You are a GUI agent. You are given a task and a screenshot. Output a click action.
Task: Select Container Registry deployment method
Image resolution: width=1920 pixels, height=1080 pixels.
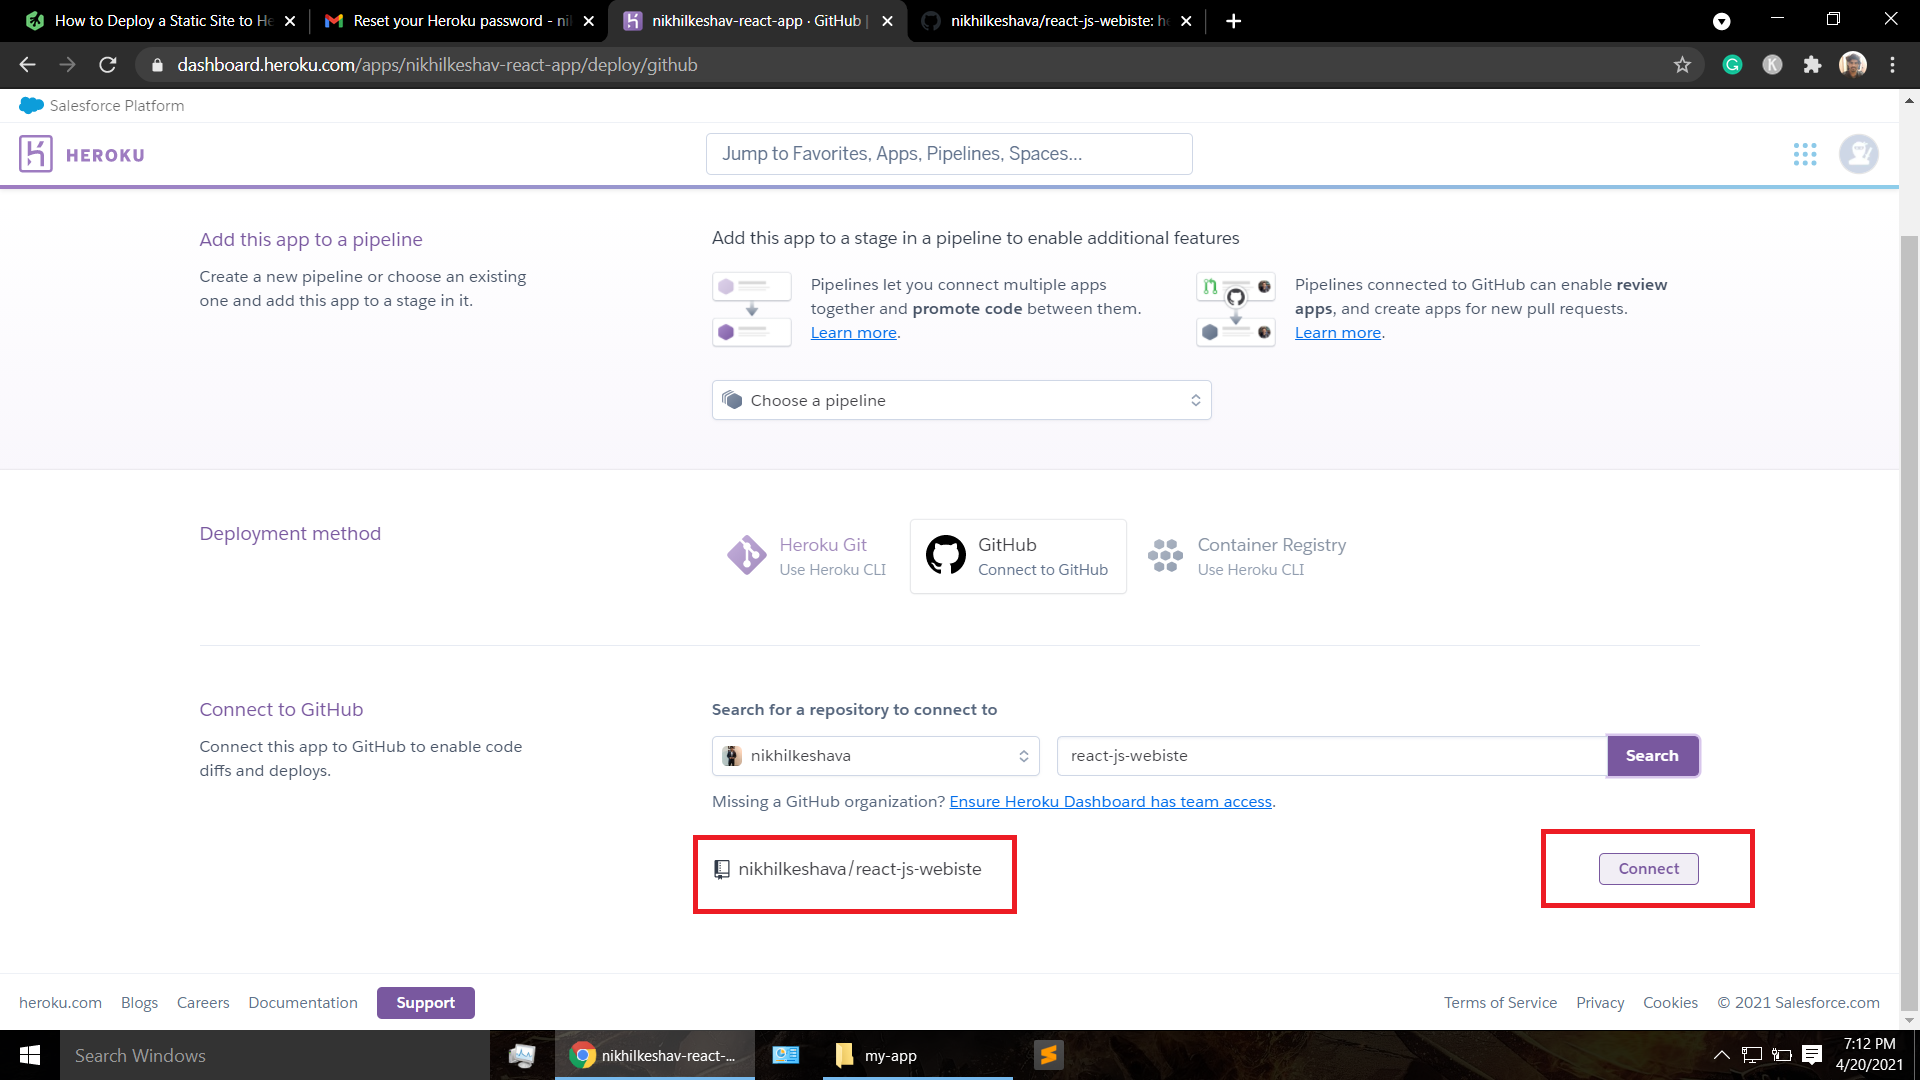1247,556
